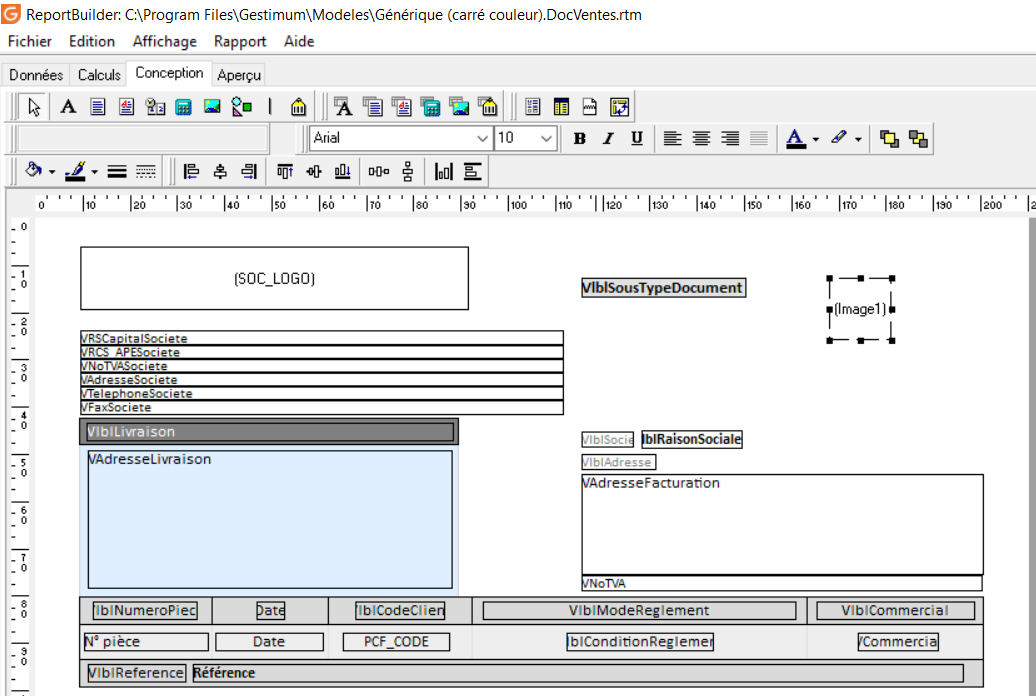Toggle italic formatting
This screenshot has width=1036, height=696.
point(609,138)
